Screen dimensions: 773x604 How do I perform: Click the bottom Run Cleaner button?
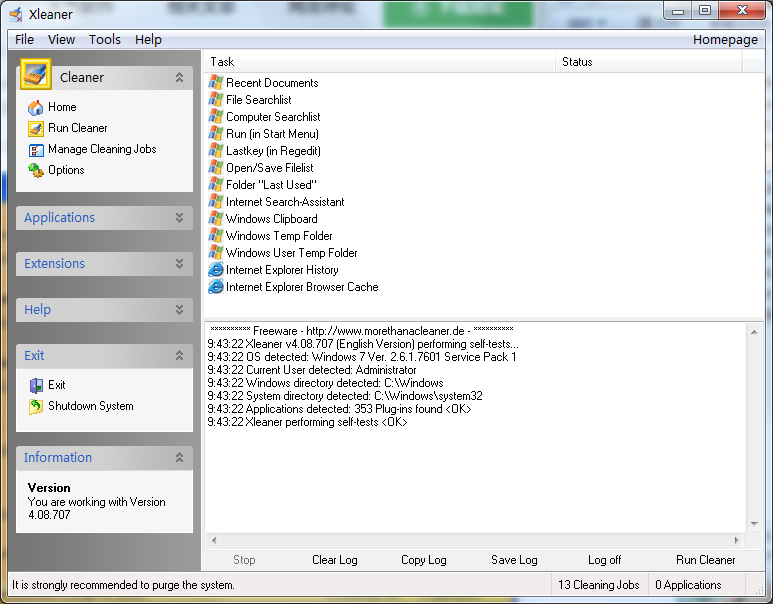[705, 560]
